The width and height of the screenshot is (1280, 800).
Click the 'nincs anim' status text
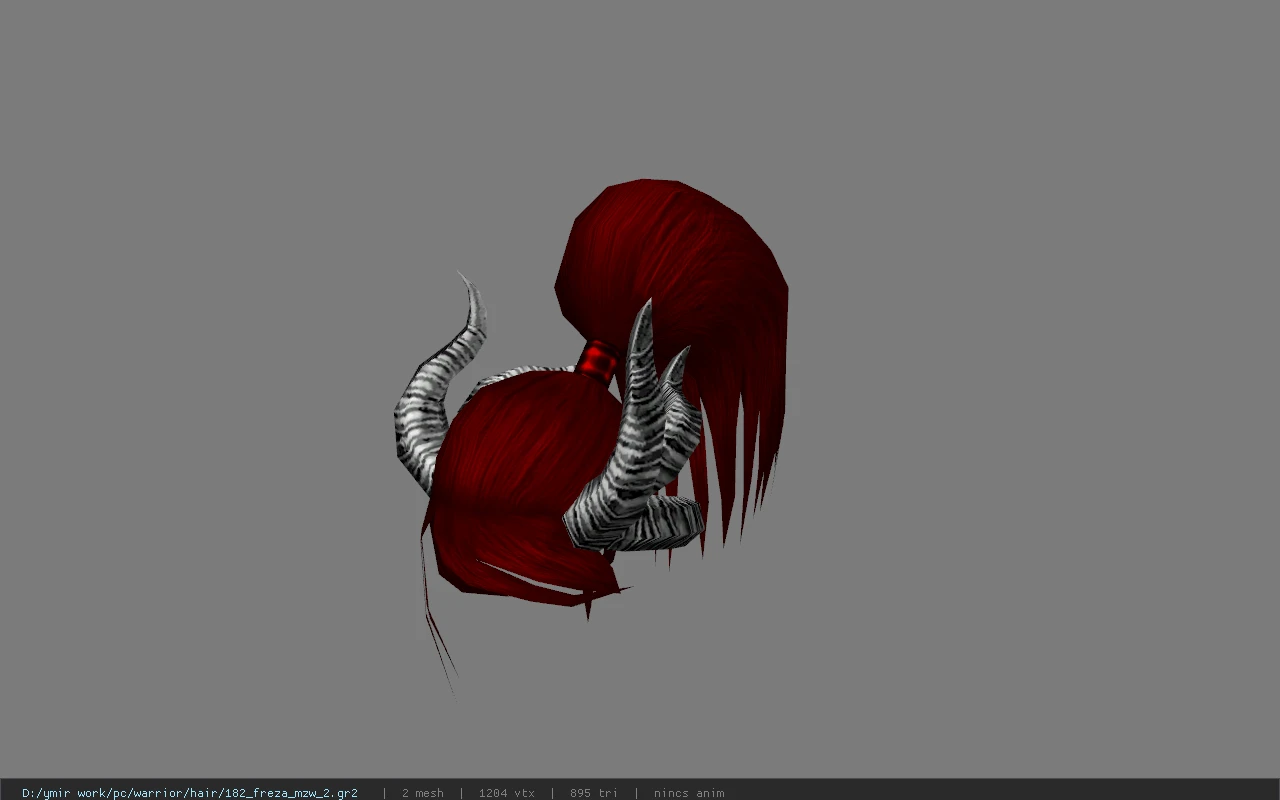tap(689, 793)
